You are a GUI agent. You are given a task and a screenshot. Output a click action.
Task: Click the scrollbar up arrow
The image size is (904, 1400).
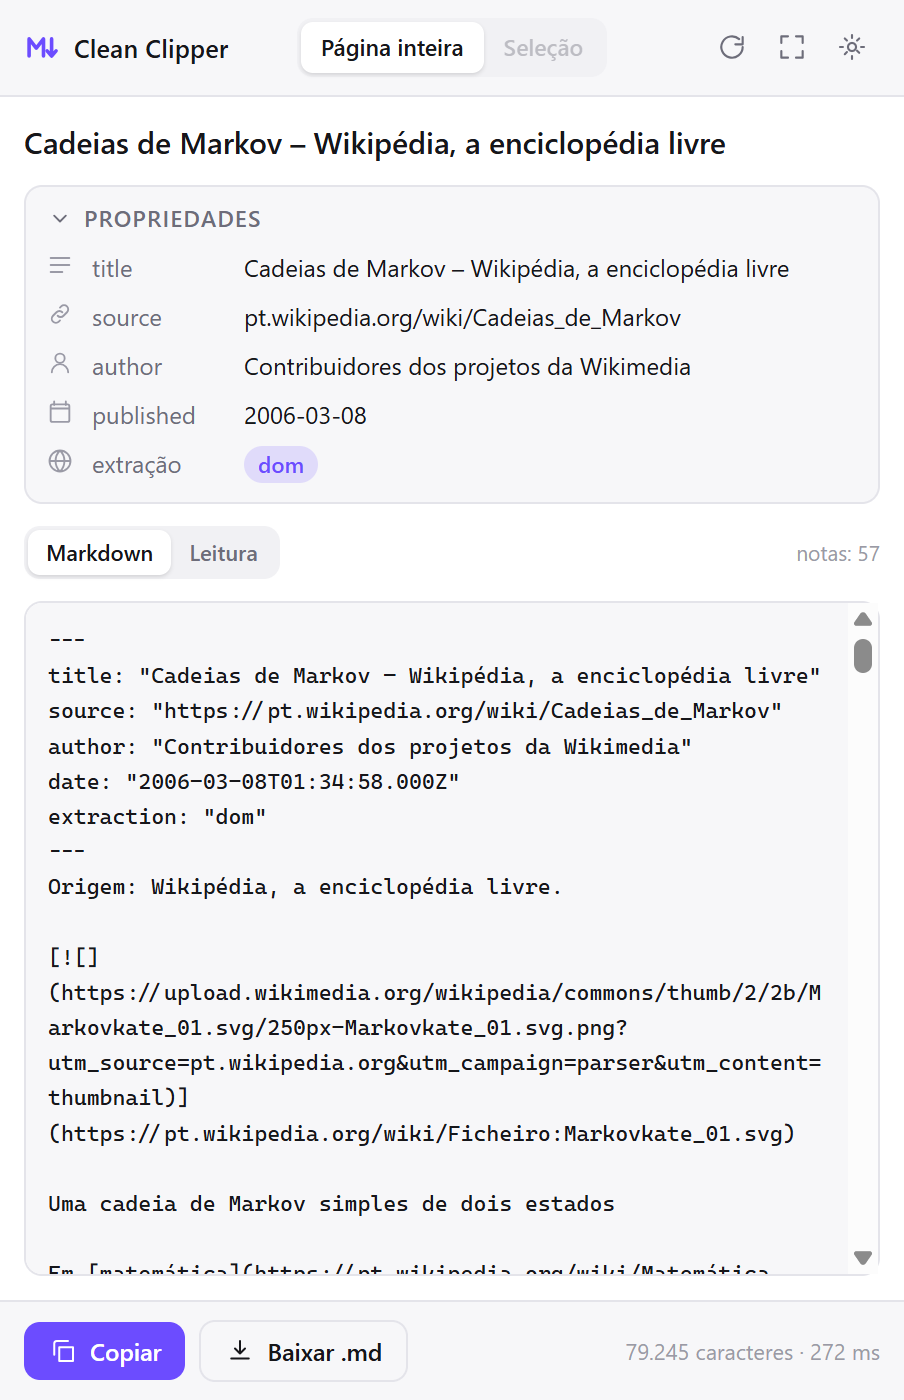click(x=863, y=619)
